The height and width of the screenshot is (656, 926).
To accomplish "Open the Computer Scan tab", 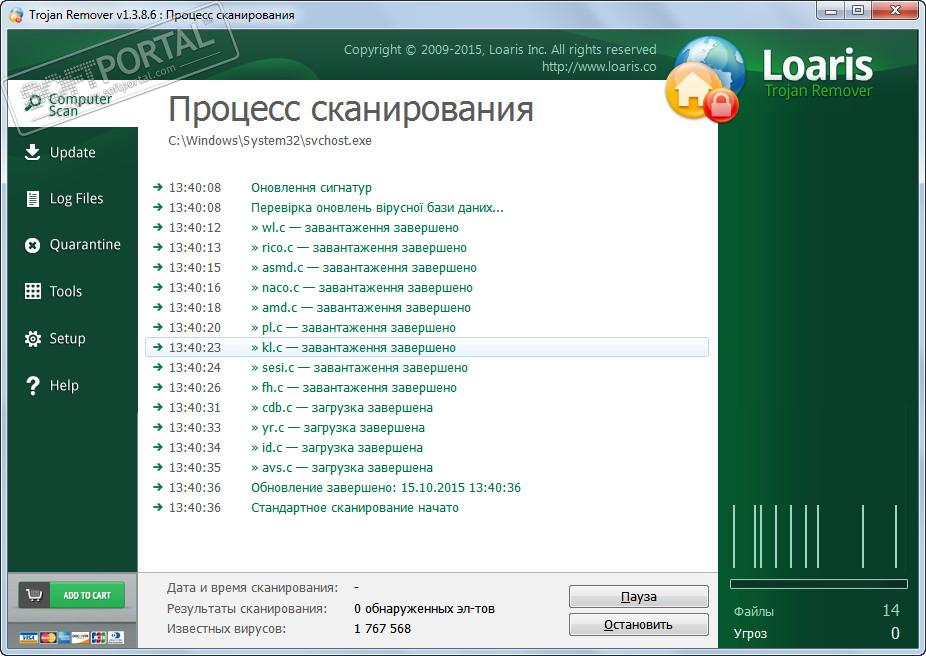I will [x=73, y=104].
